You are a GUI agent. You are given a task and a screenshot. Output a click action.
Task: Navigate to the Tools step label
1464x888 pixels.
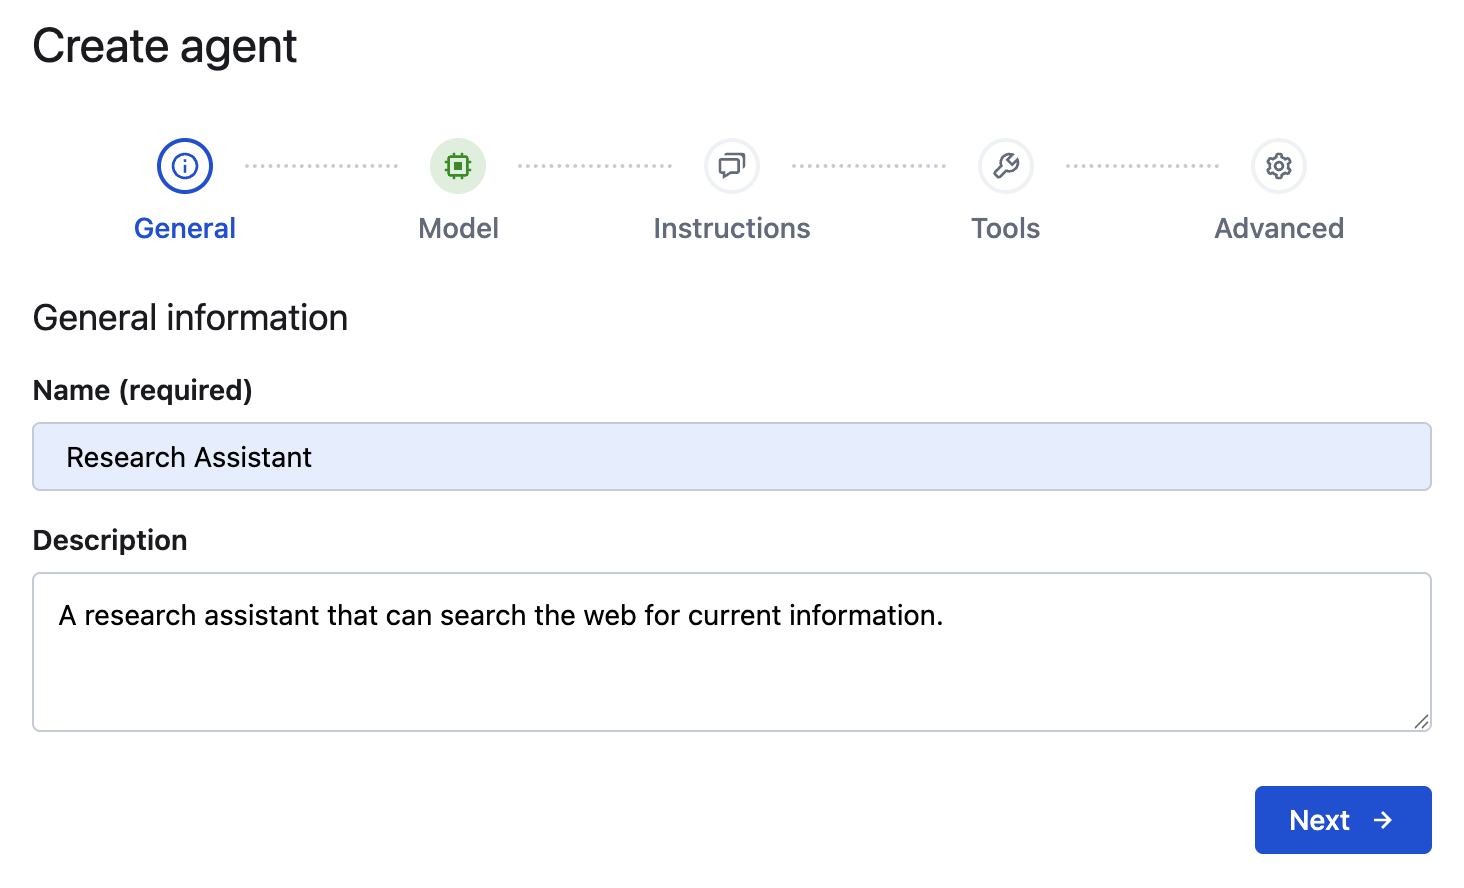point(1005,228)
